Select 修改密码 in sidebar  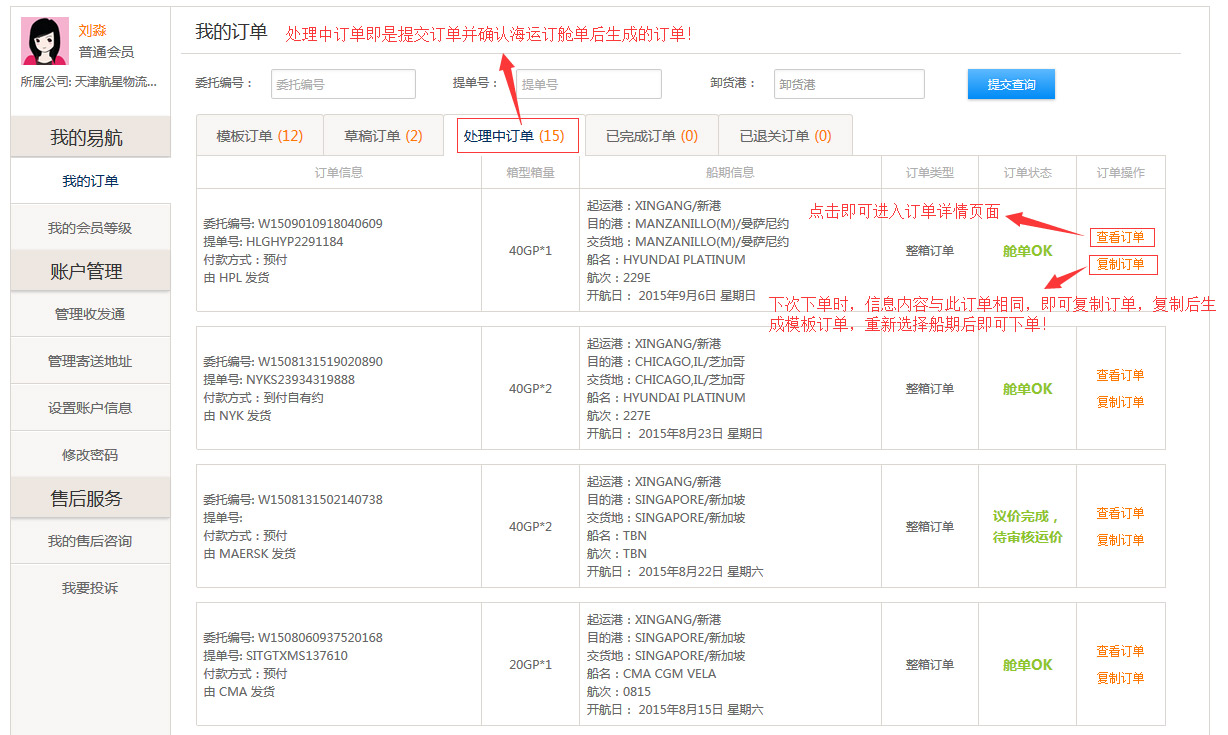pyautogui.click(x=90, y=455)
